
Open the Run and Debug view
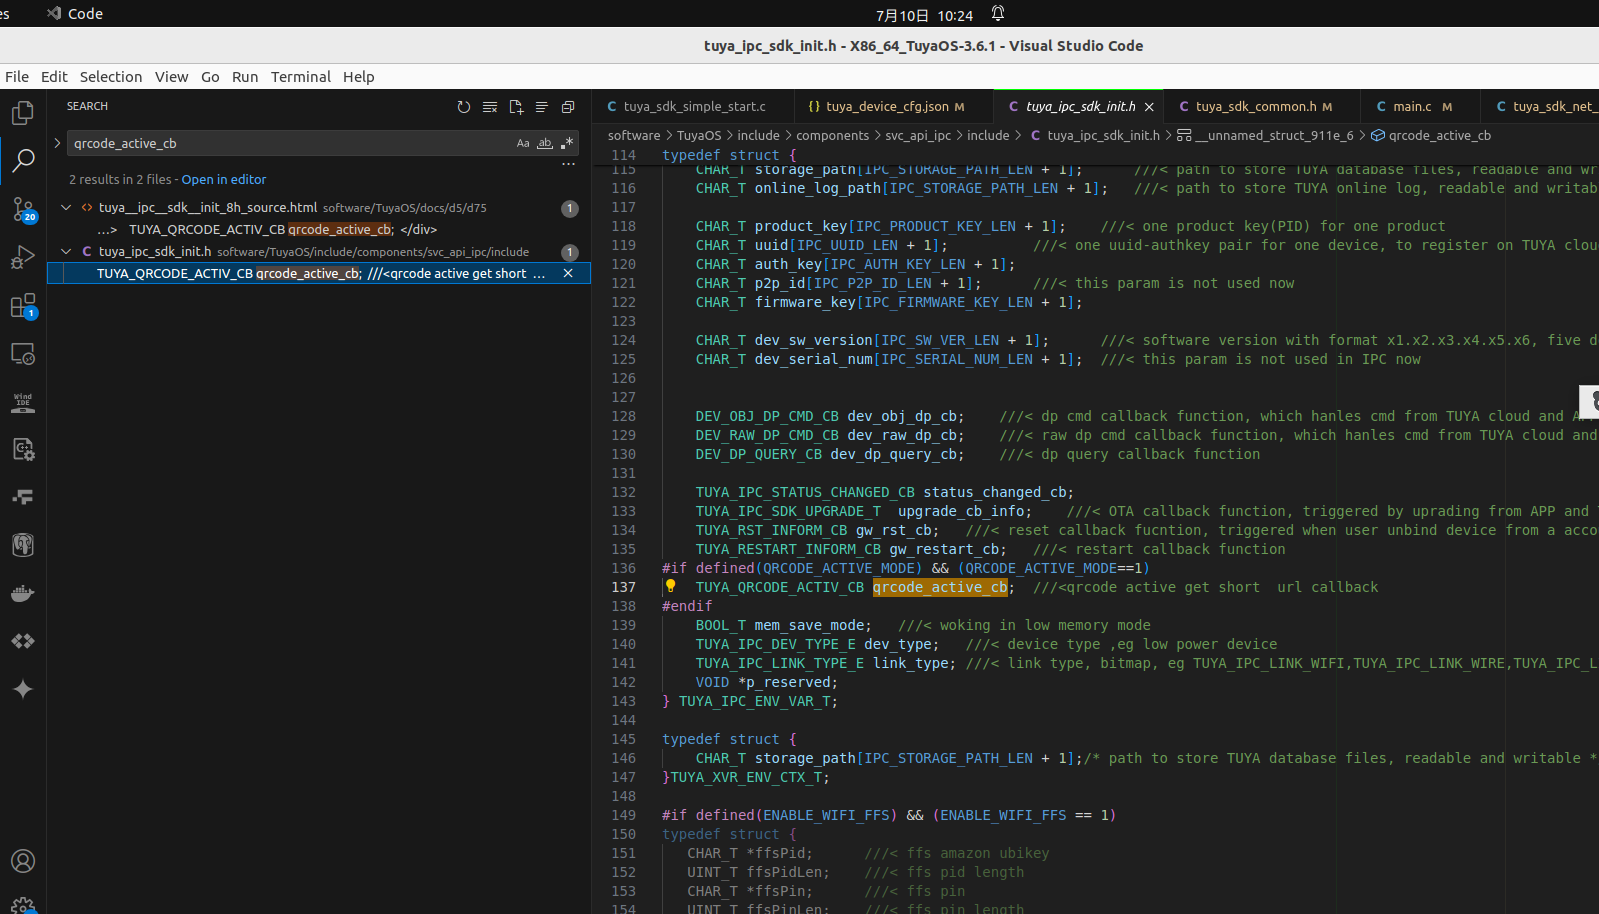click(23, 257)
